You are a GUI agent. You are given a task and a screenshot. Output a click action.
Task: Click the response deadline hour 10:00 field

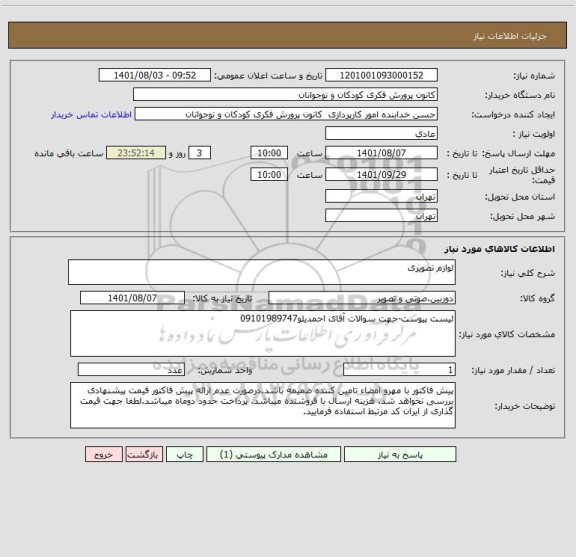coord(269,153)
